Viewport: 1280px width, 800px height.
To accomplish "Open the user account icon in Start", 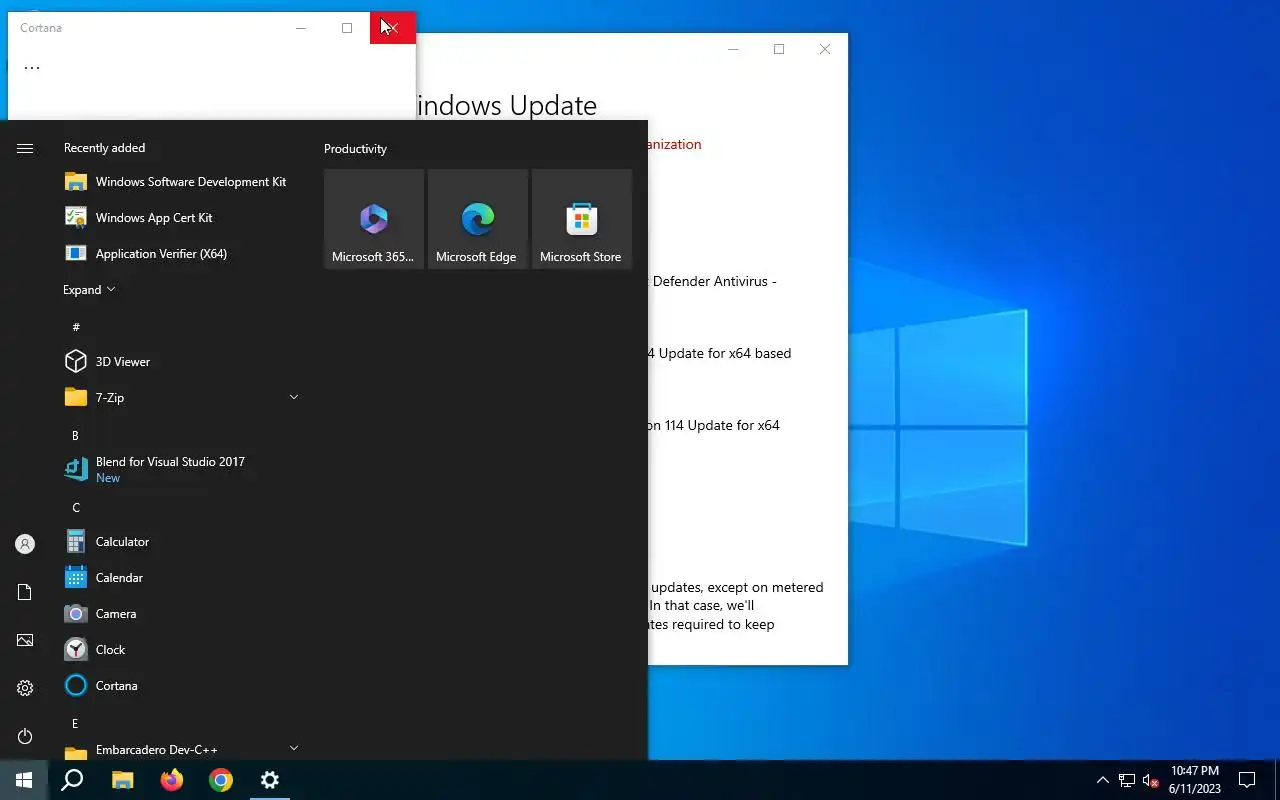I will coord(25,544).
